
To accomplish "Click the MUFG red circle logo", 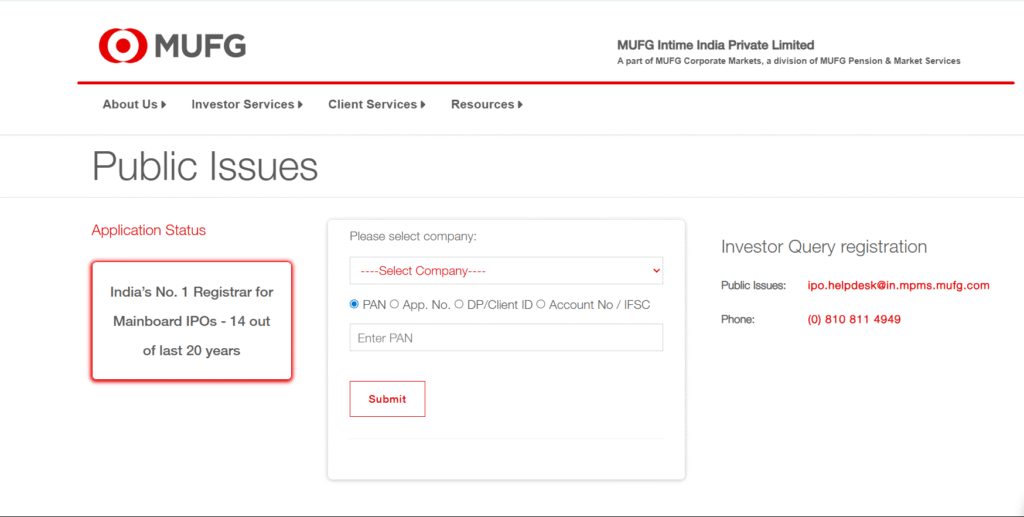I will coord(122,46).
